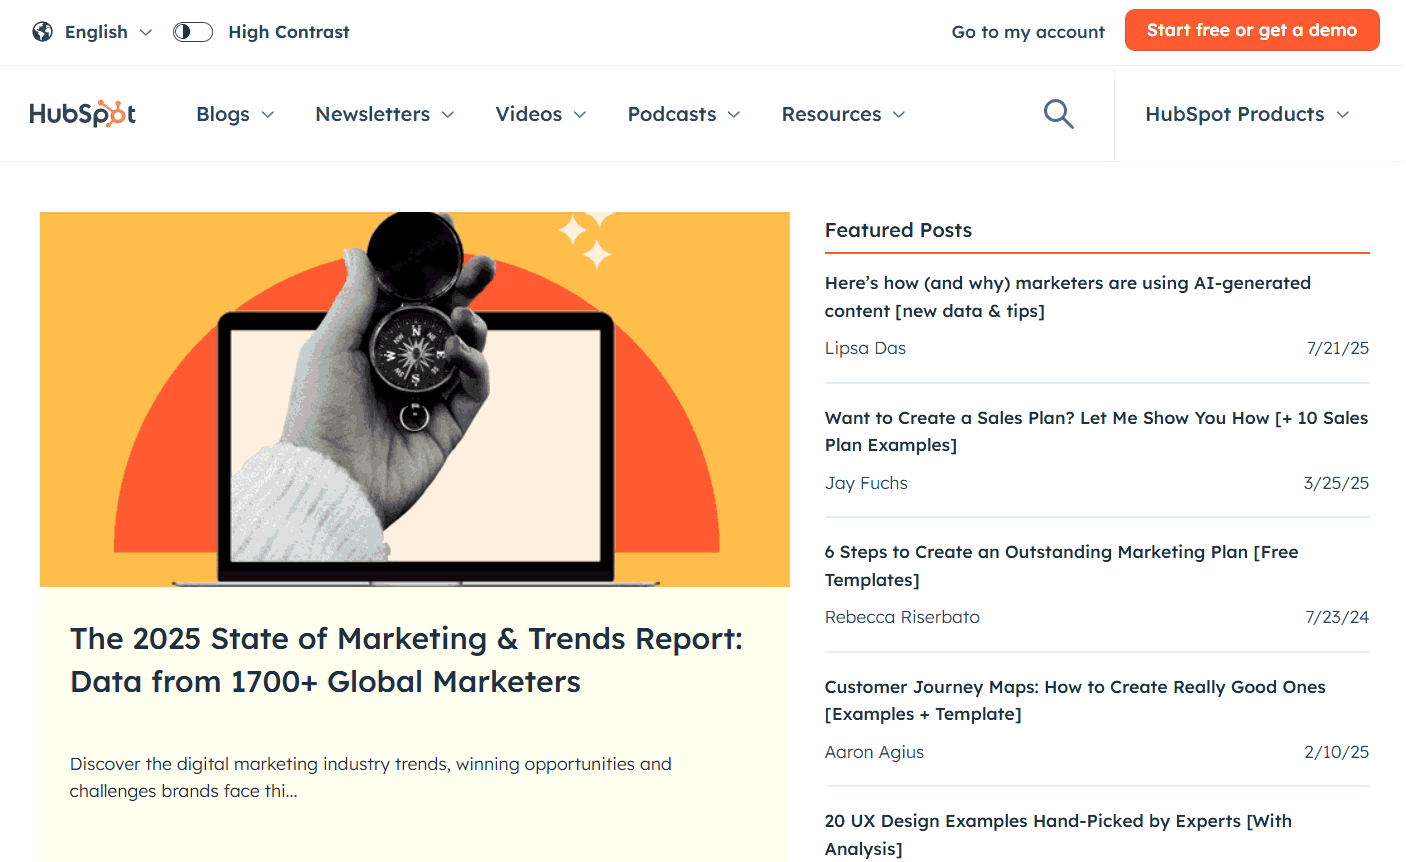Click the globe language icon
The height and width of the screenshot is (862, 1406).
pyautogui.click(x=42, y=31)
